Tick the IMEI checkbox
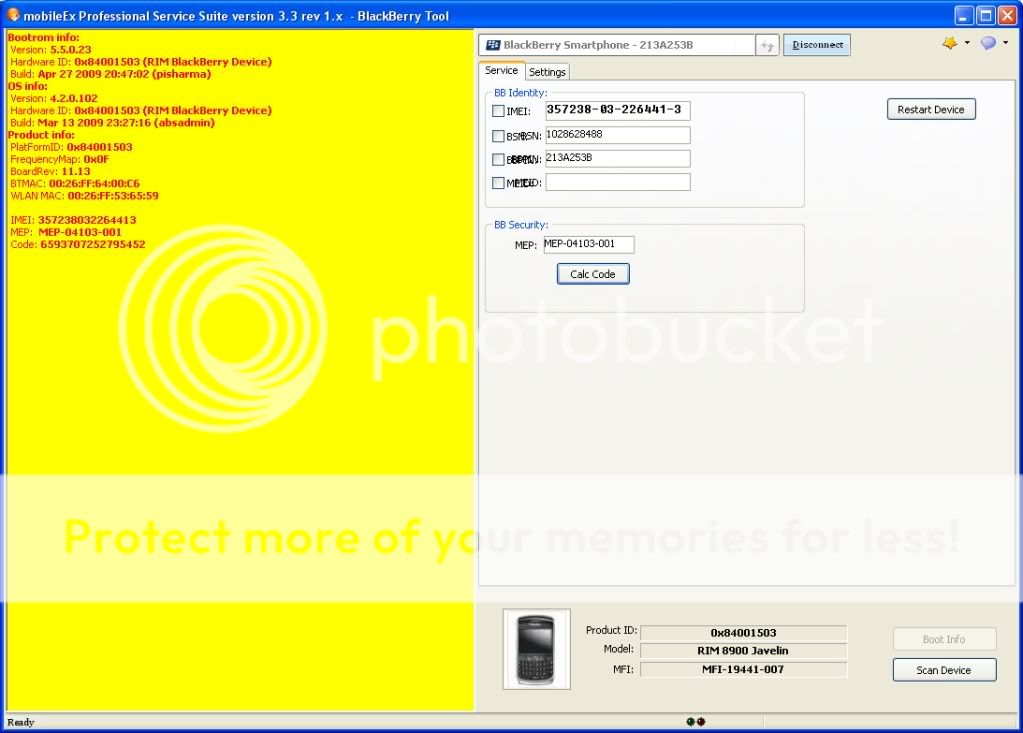The image size is (1023, 733). 498,111
